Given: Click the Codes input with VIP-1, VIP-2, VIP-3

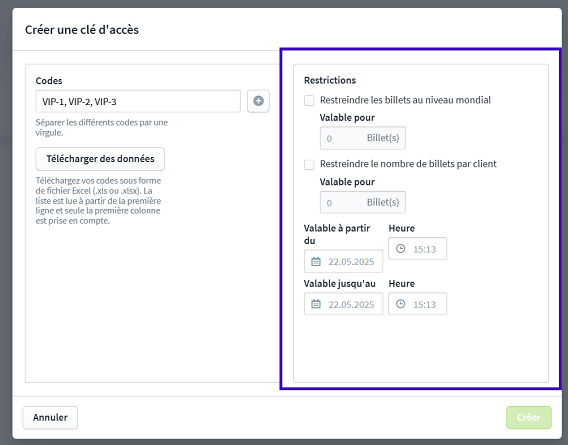Looking at the screenshot, I should coord(138,101).
